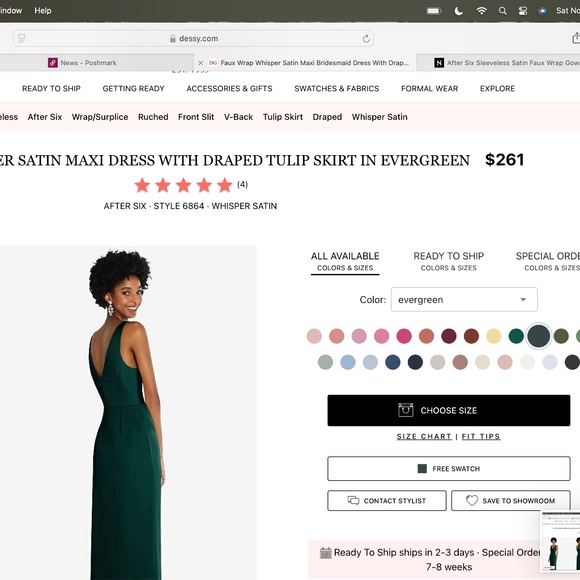The width and height of the screenshot is (580, 580).
Task: Open the Getting Ready menu
Action: pyautogui.click(x=134, y=88)
